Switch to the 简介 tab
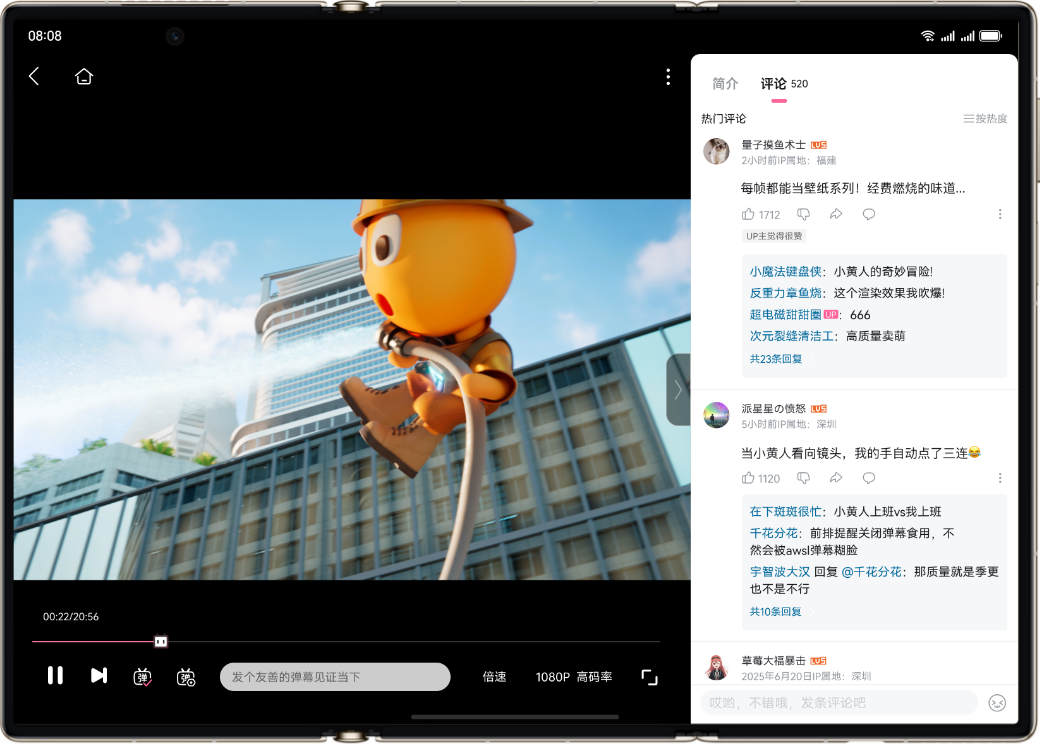Image resolution: width=1040 pixels, height=744 pixels. tap(724, 84)
